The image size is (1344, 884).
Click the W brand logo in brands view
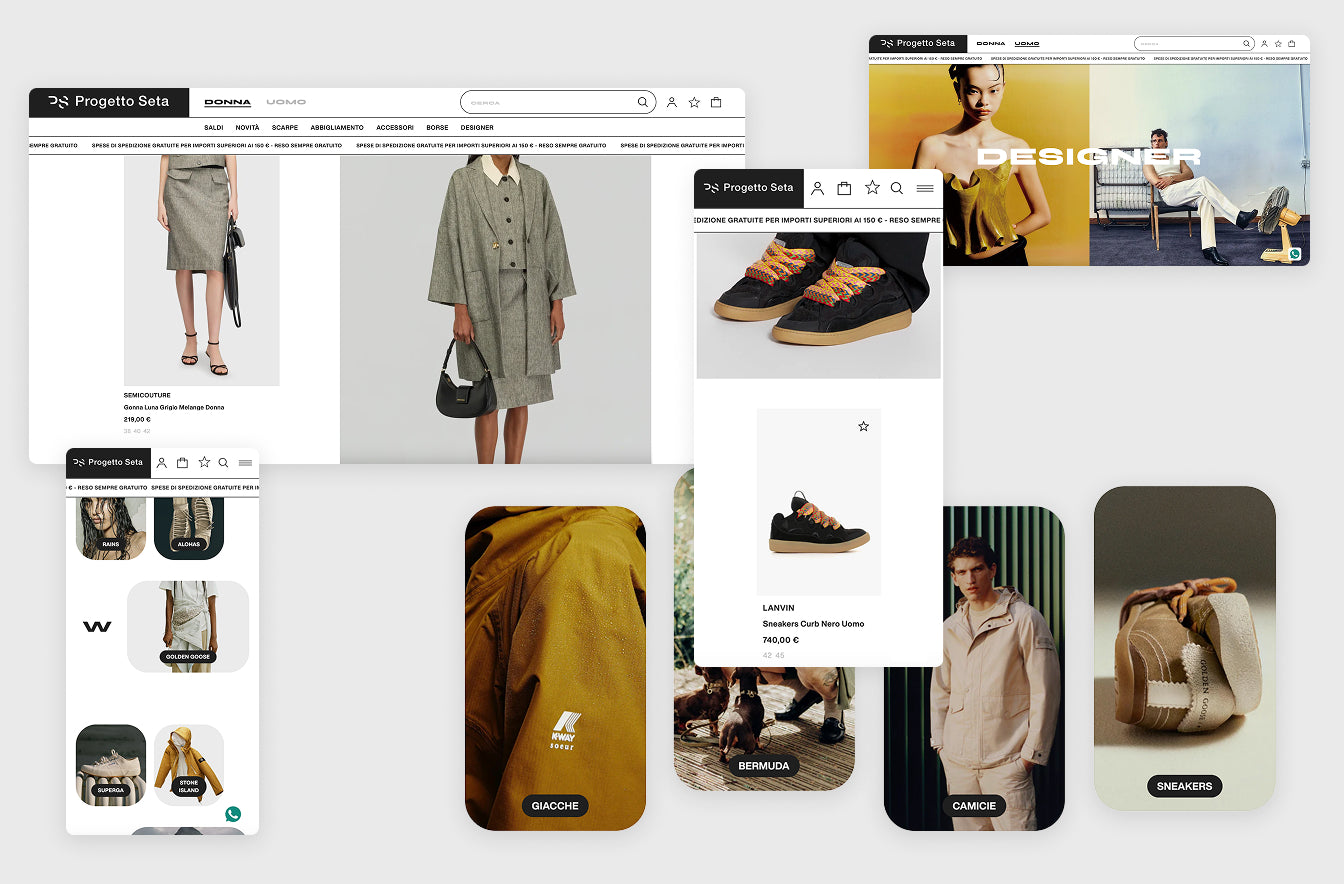tap(97, 627)
